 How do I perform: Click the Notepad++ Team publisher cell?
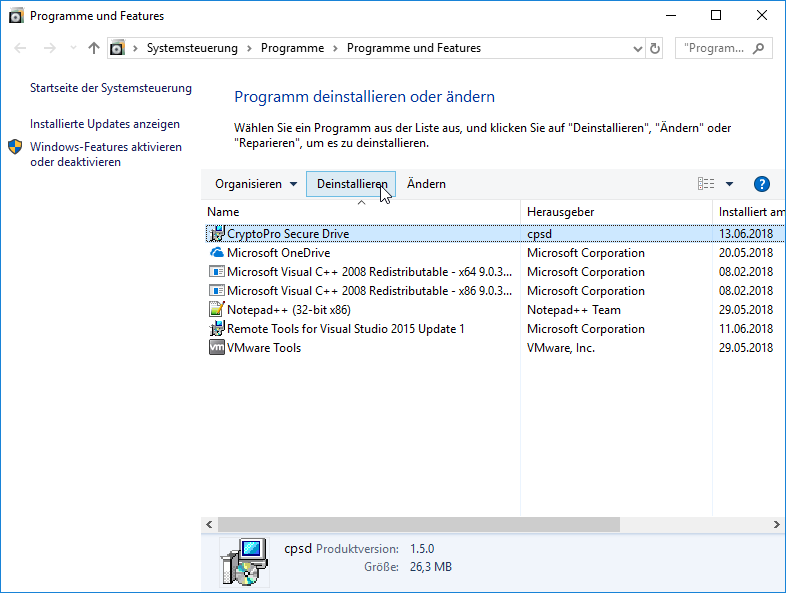573,310
